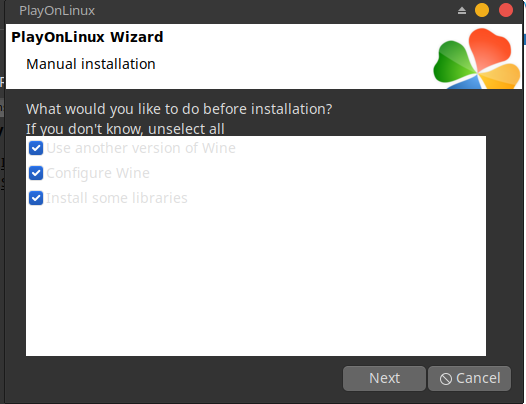Close the wizard with the red circle button
The image size is (526, 404).
click(x=506, y=10)
